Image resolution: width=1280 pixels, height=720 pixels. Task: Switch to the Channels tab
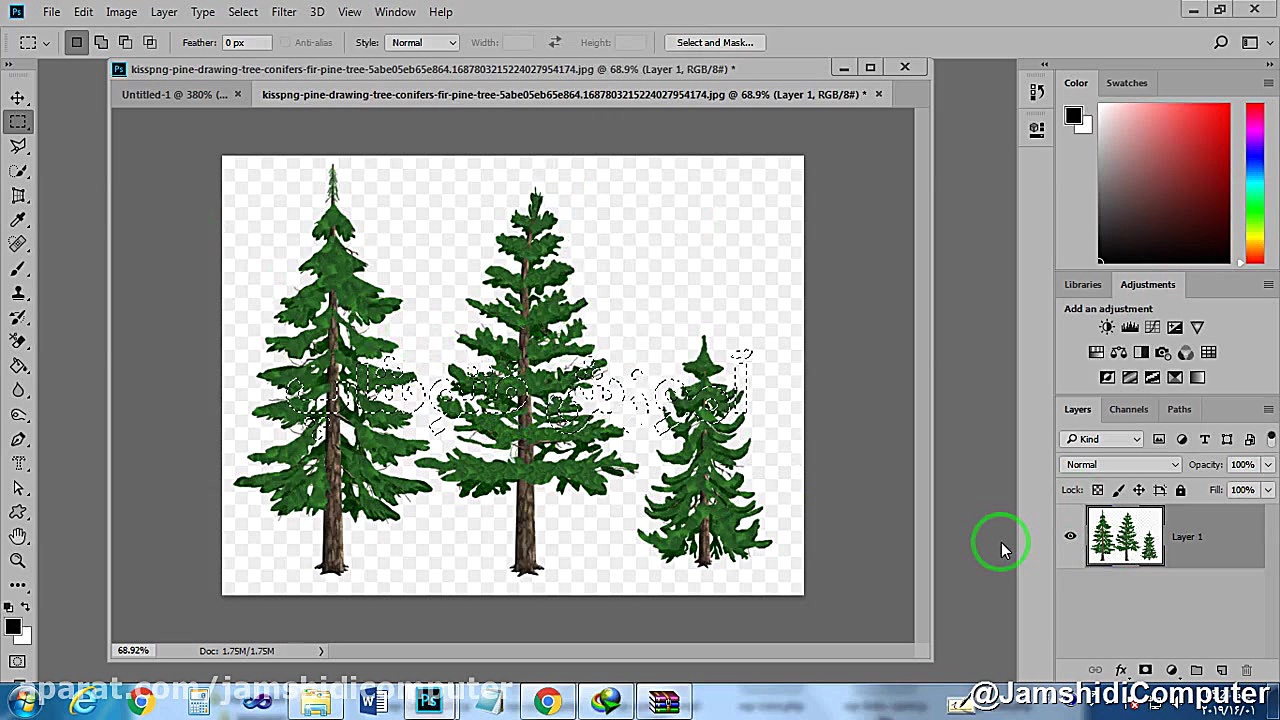pyautogui.click(x=1128, y=409)
